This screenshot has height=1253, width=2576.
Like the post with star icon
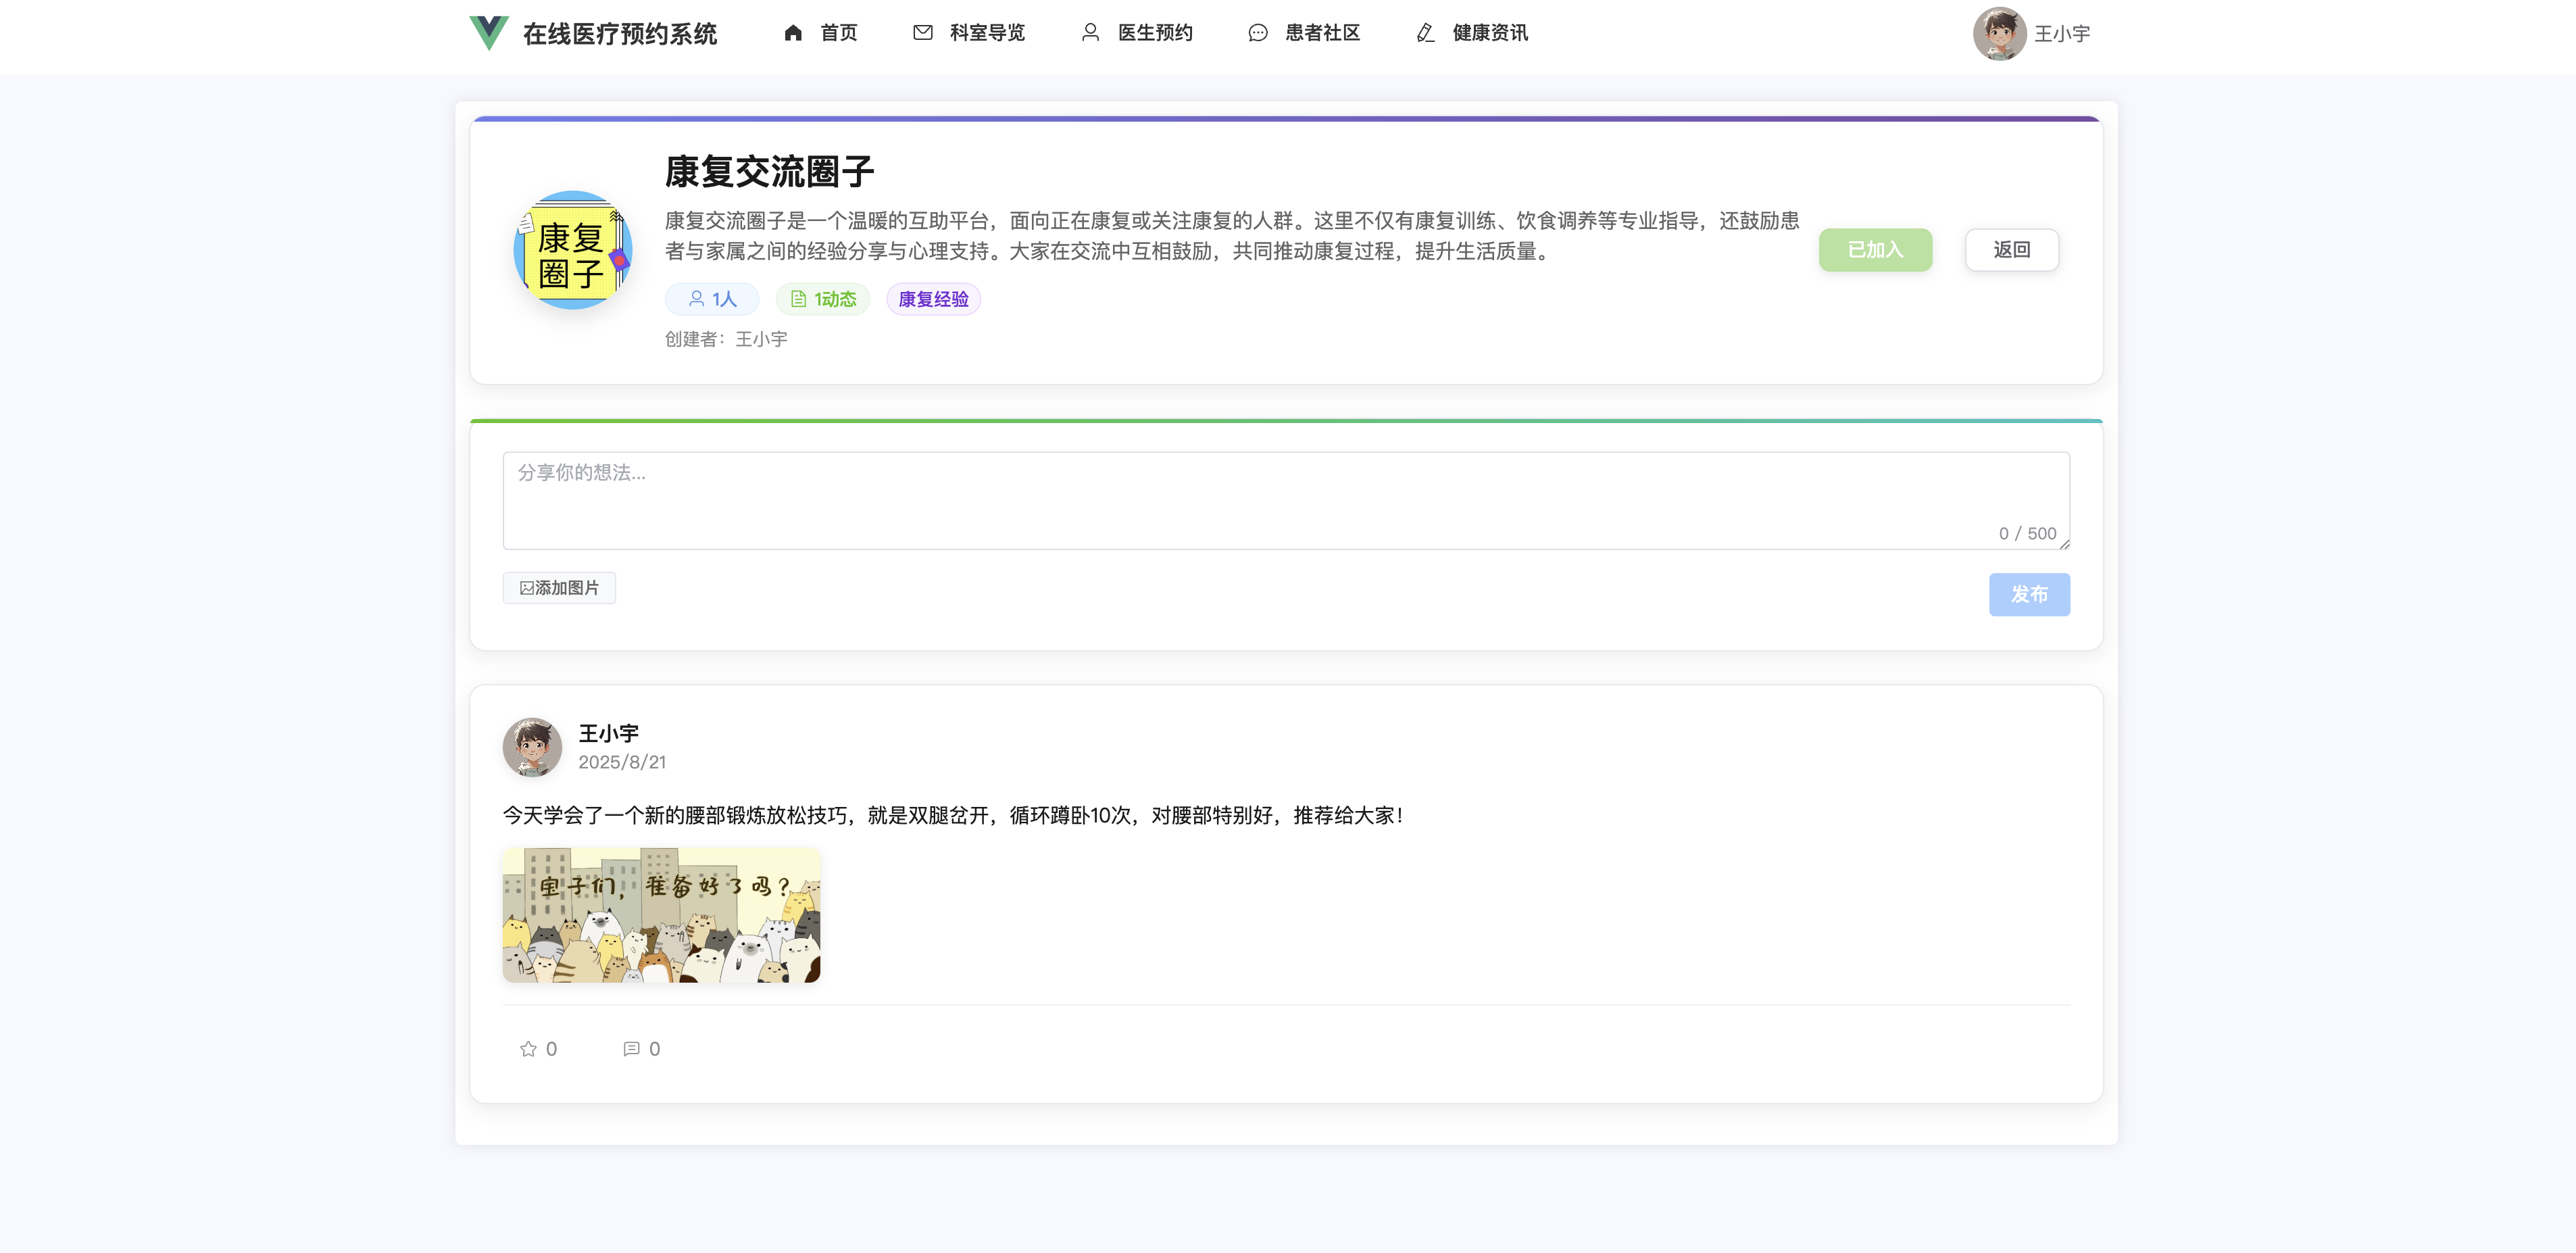[528, 1048]
